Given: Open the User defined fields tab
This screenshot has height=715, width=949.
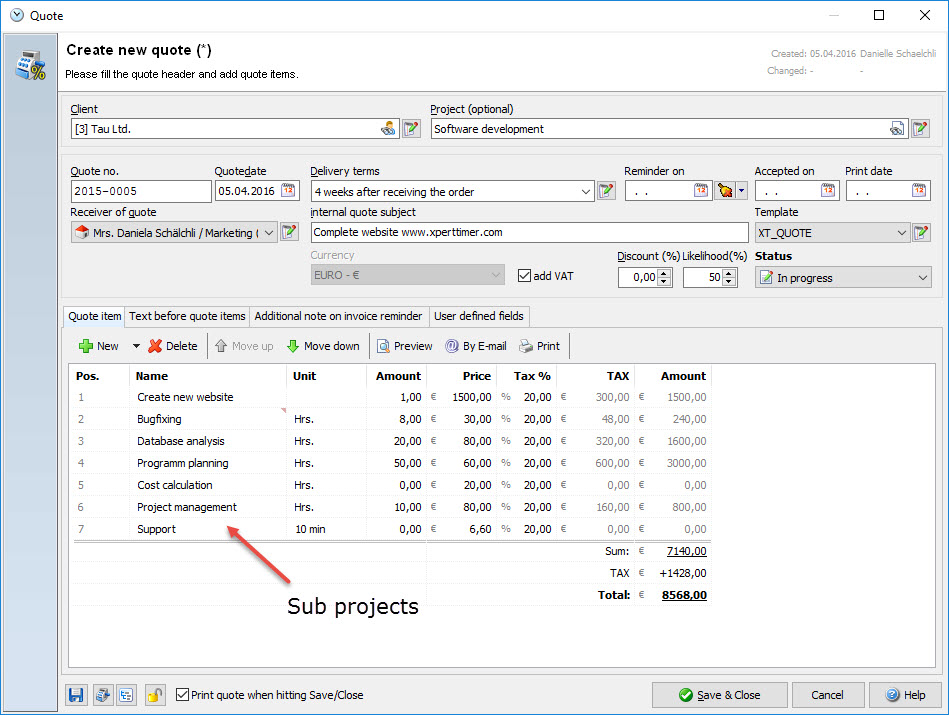Looking at the screenshot, I should click(478, 316).
